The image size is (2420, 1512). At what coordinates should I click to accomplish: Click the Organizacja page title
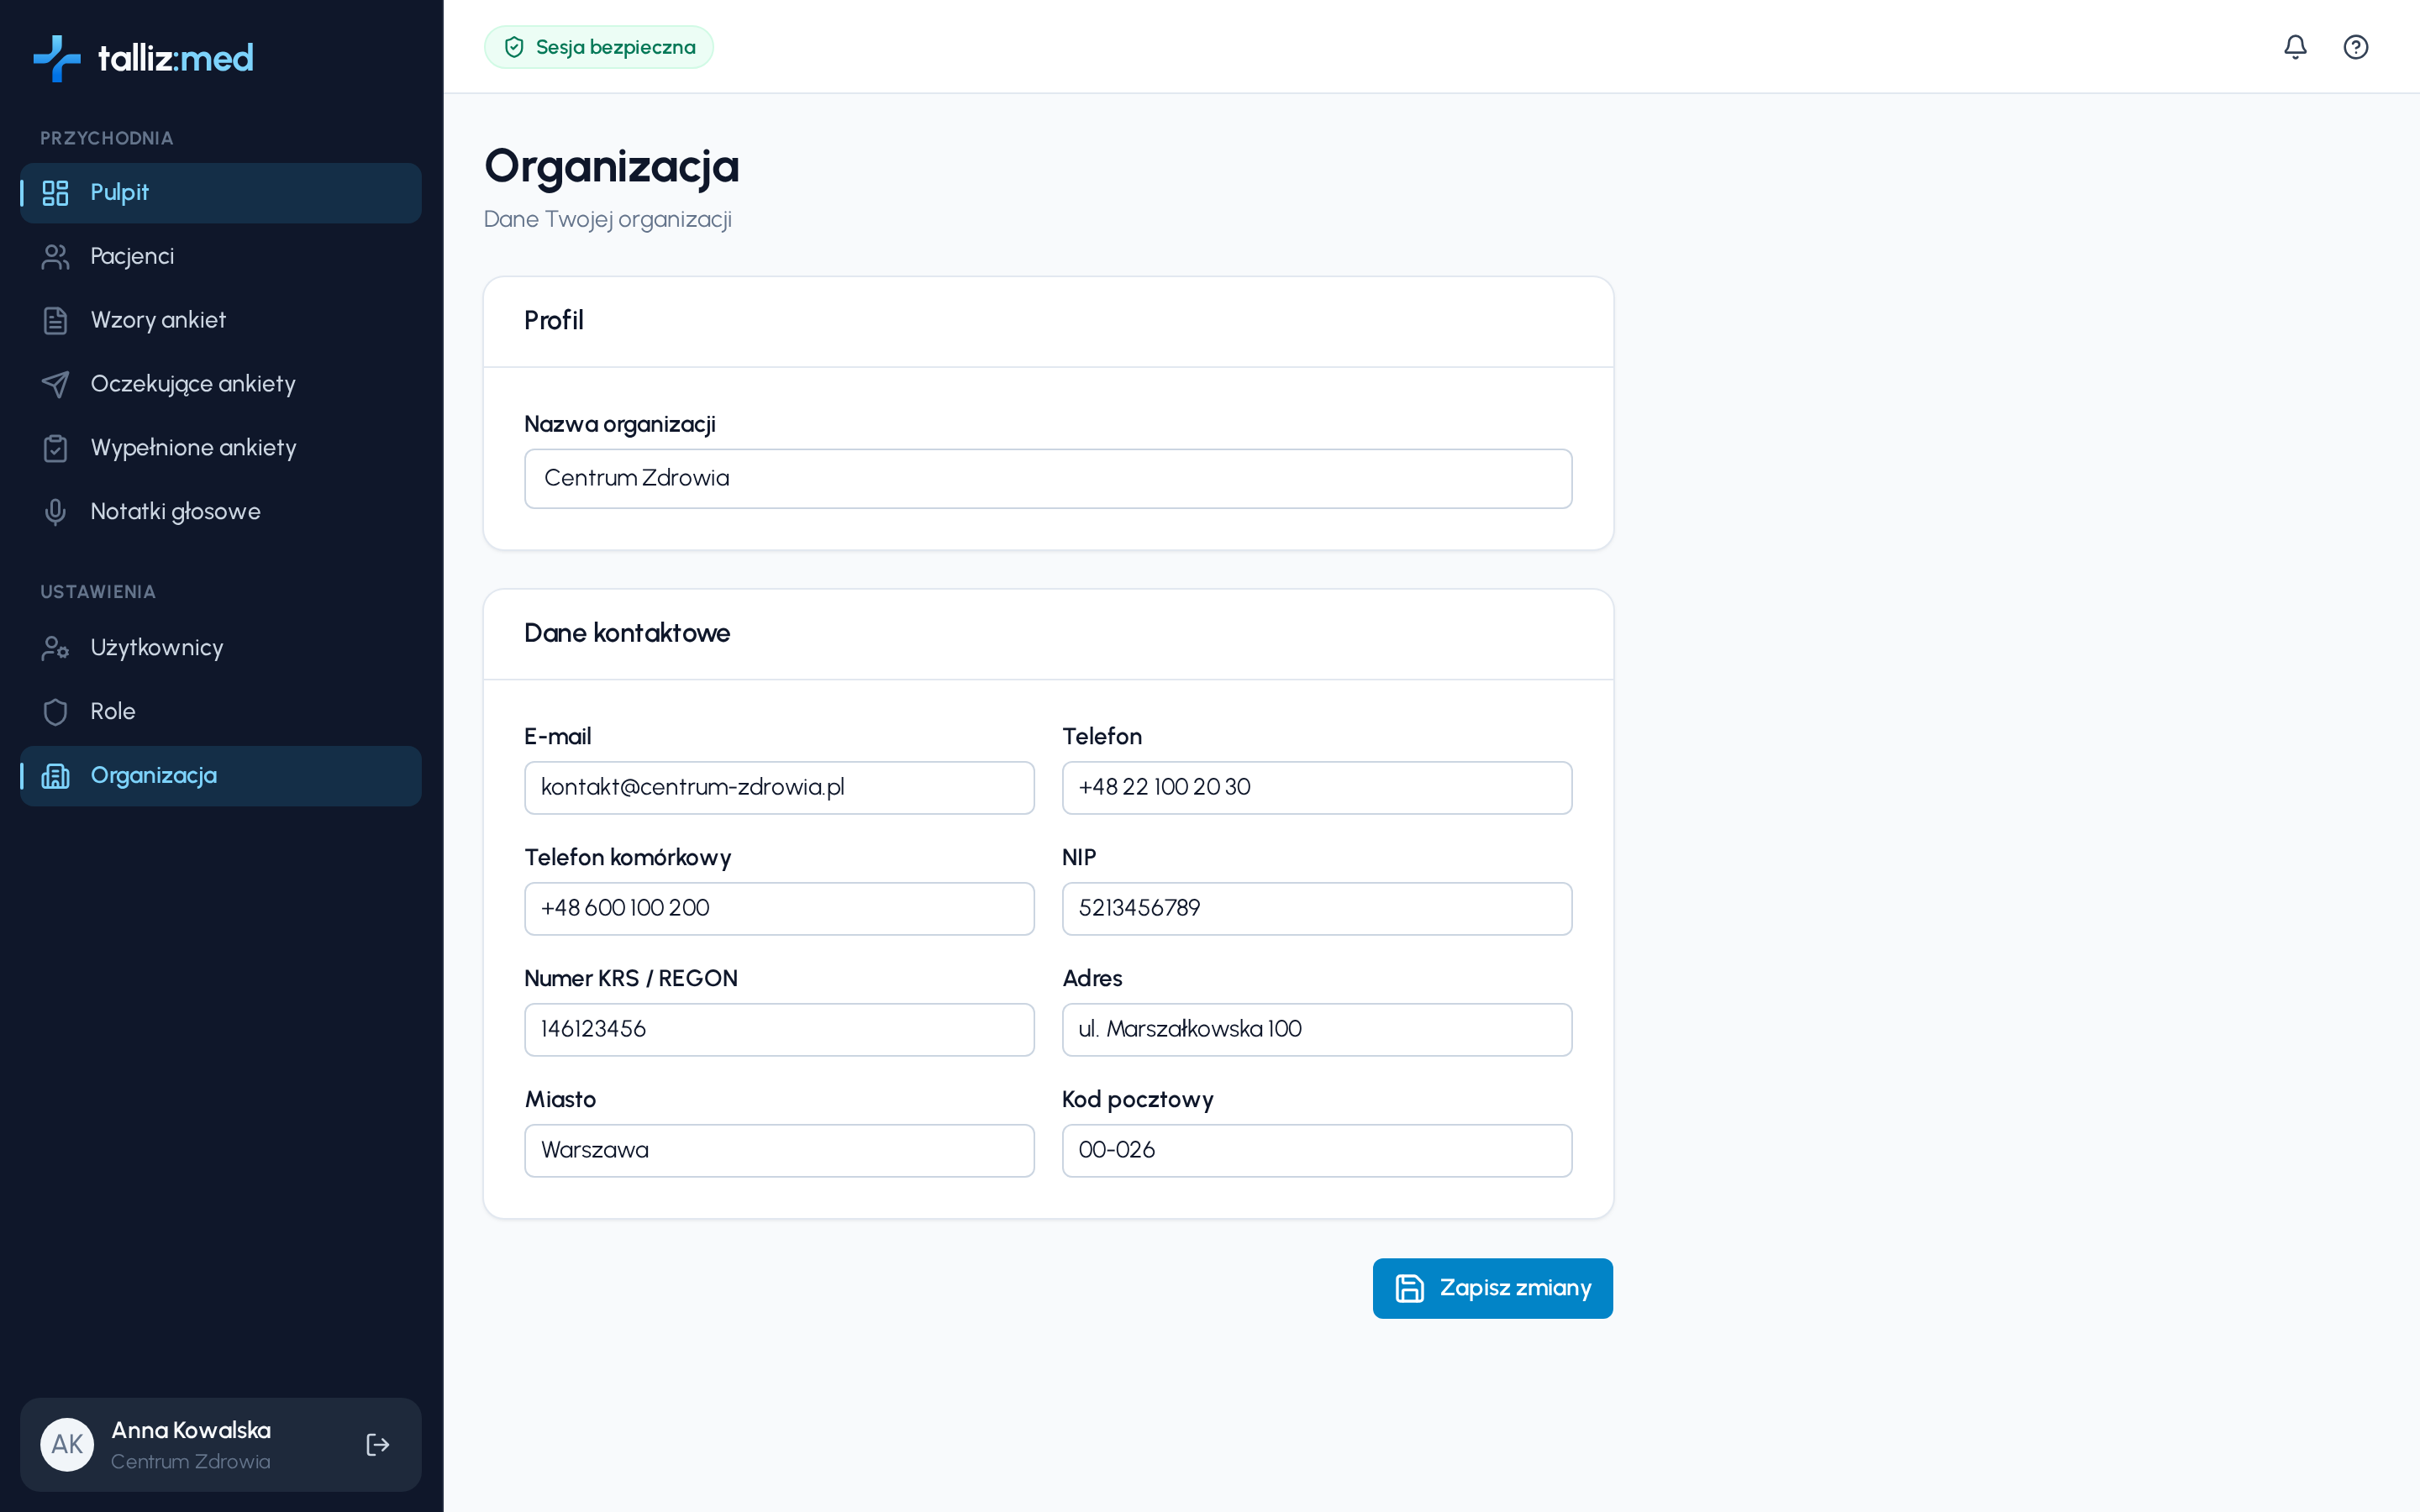pos(612,167)
